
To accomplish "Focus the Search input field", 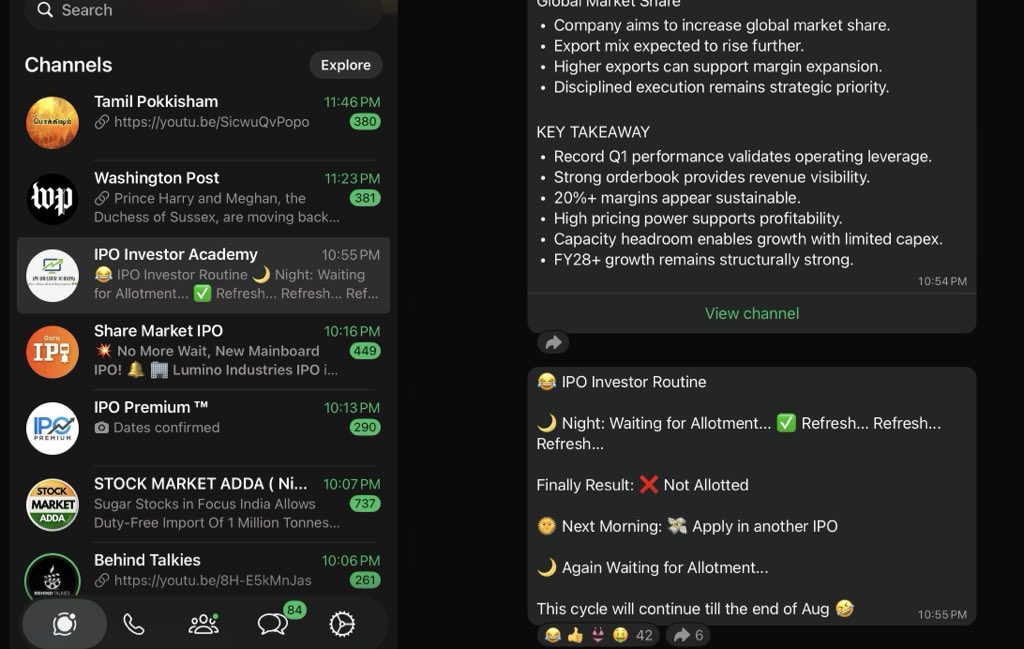I will (202, 10).
